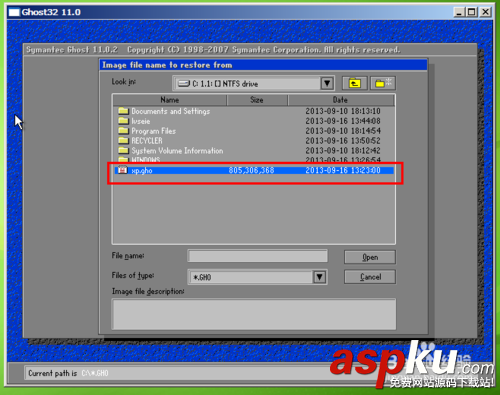Sort list by Size column header

(257, 100)
